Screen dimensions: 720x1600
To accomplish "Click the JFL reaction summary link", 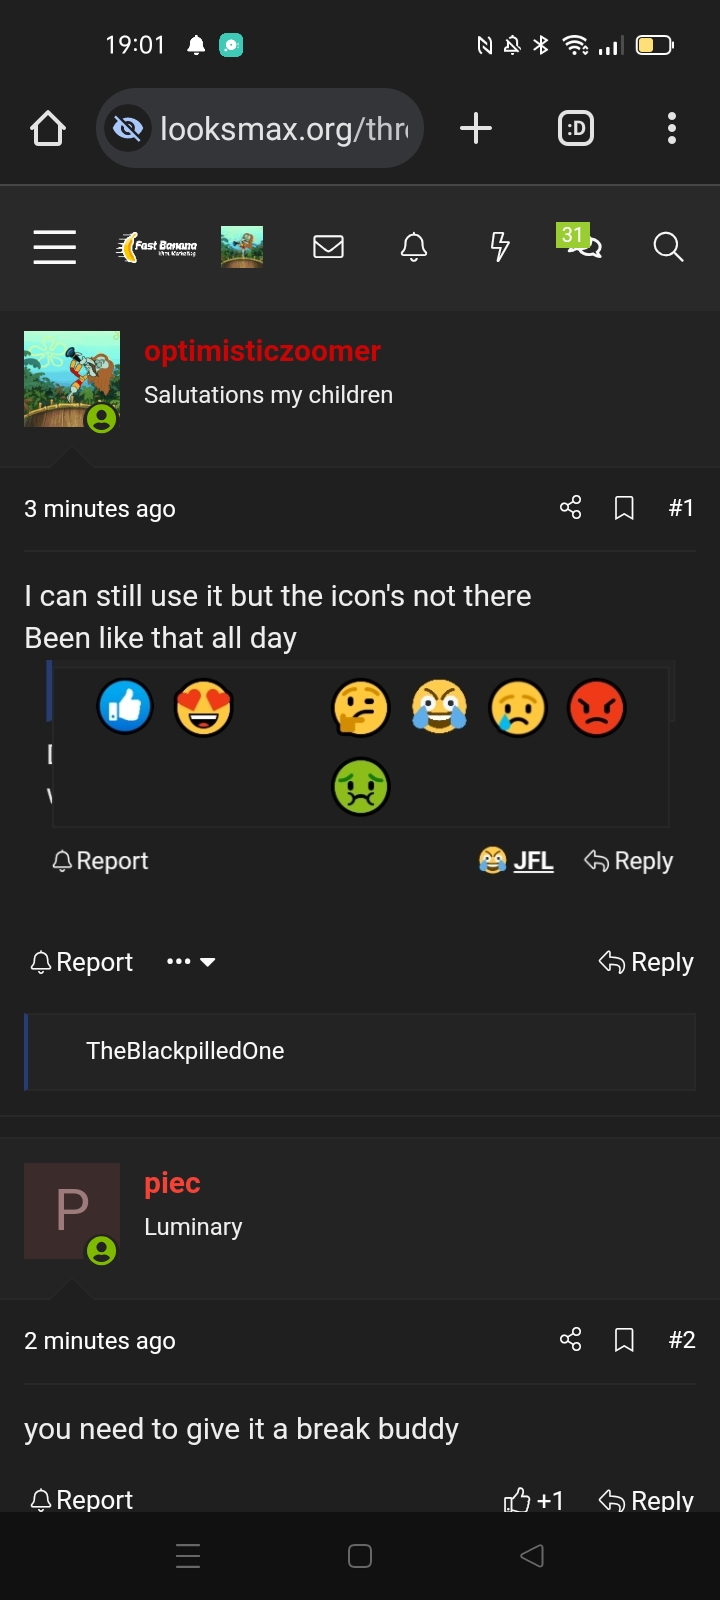I will 535,860.
